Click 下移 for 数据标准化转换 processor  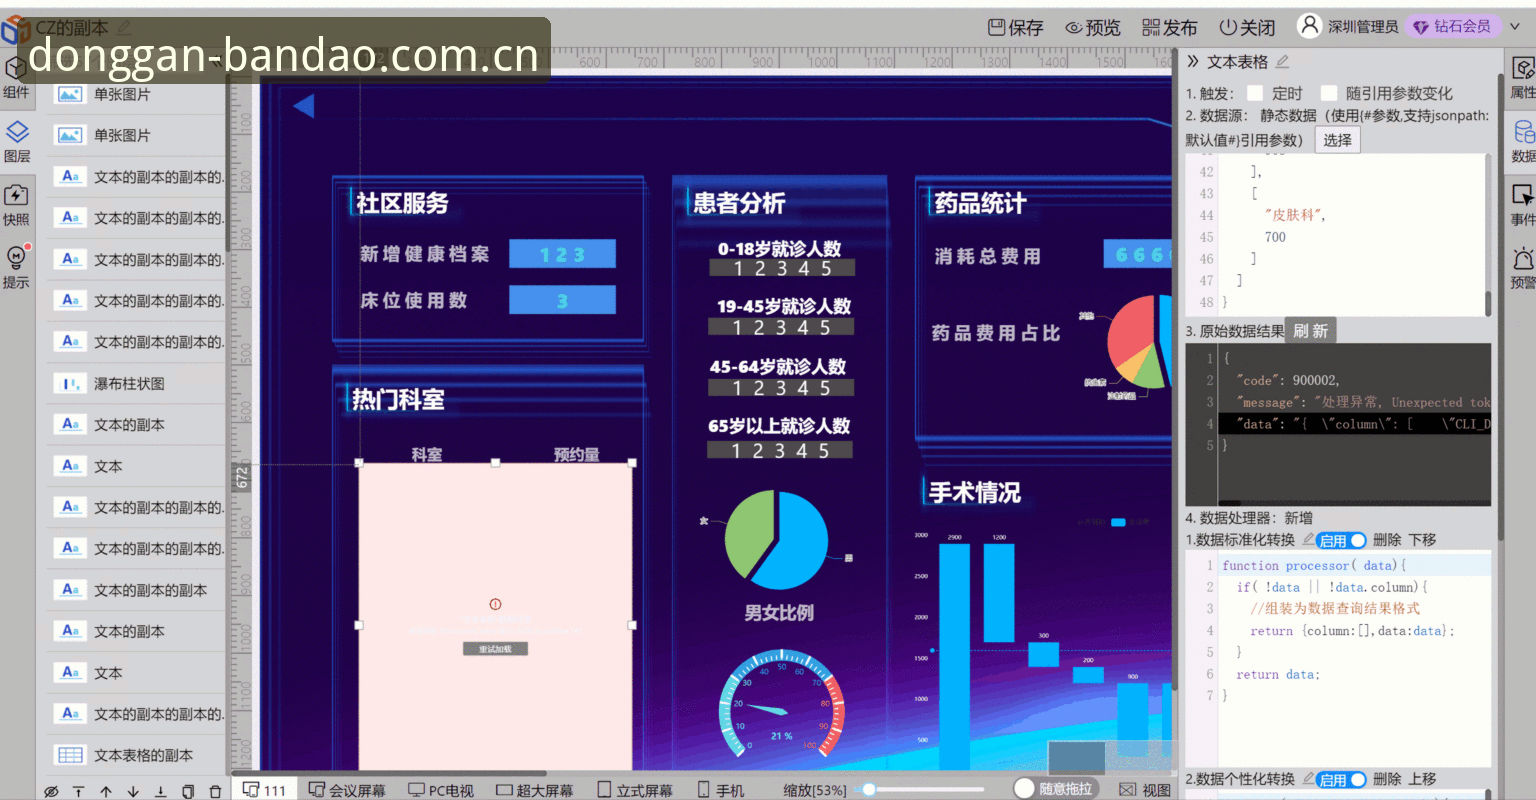pyautogui.click(x=1422, y=540)
